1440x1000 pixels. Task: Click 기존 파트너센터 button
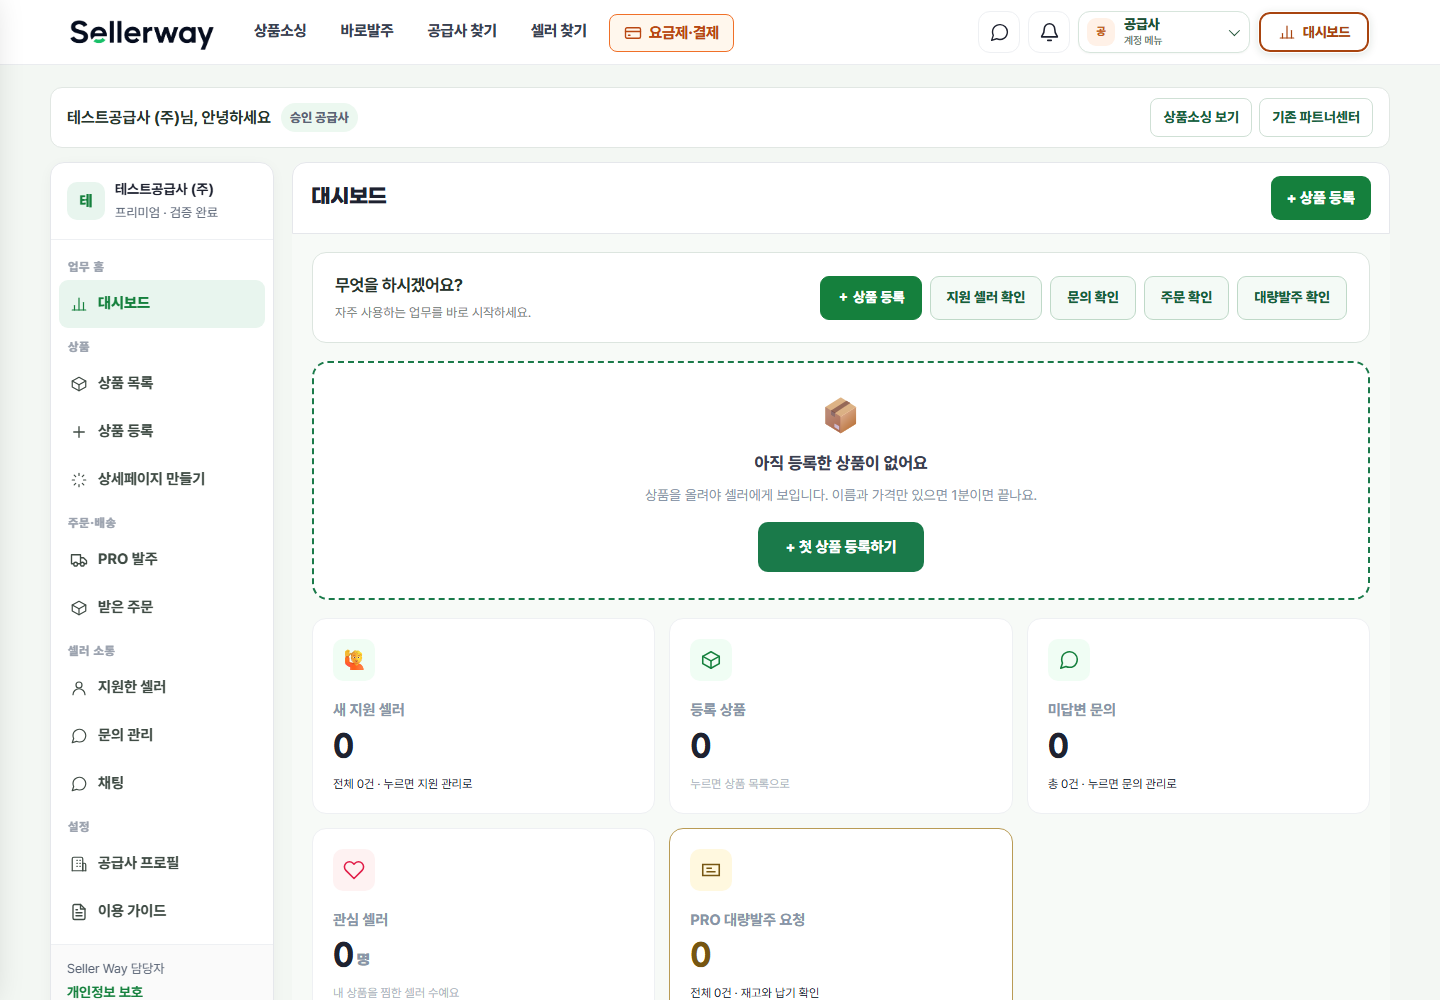pos(1316,117)
